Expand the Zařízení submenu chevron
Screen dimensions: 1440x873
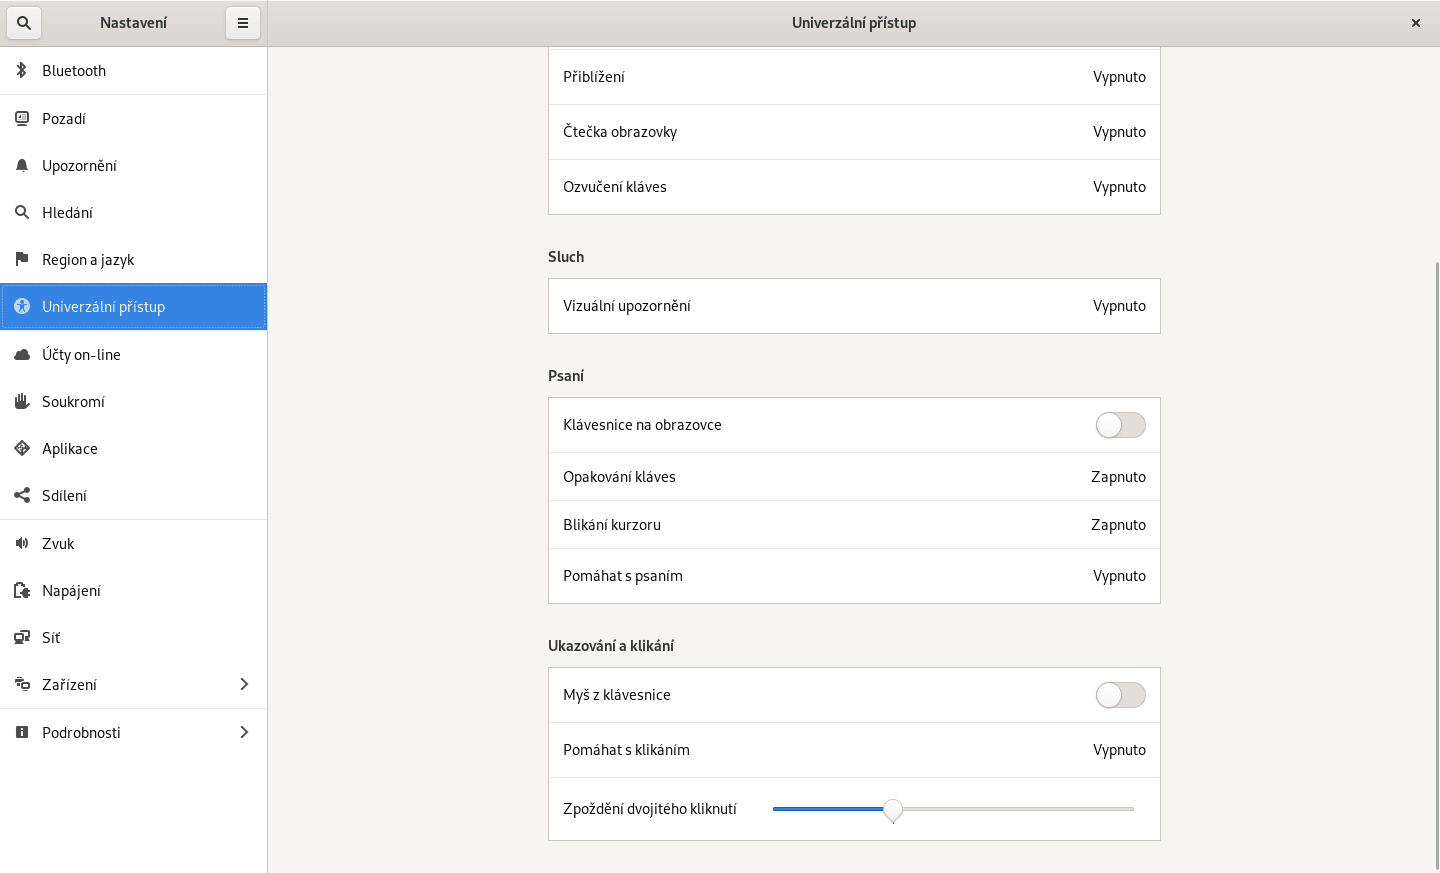coord(244,685)
